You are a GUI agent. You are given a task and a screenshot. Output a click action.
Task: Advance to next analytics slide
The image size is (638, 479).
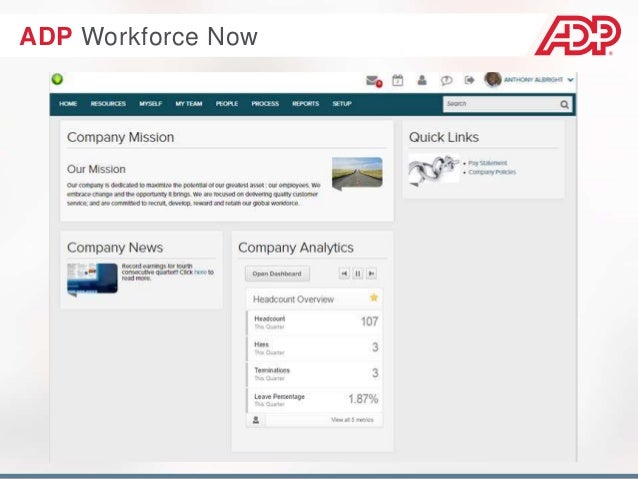click(x=371, y=273)
